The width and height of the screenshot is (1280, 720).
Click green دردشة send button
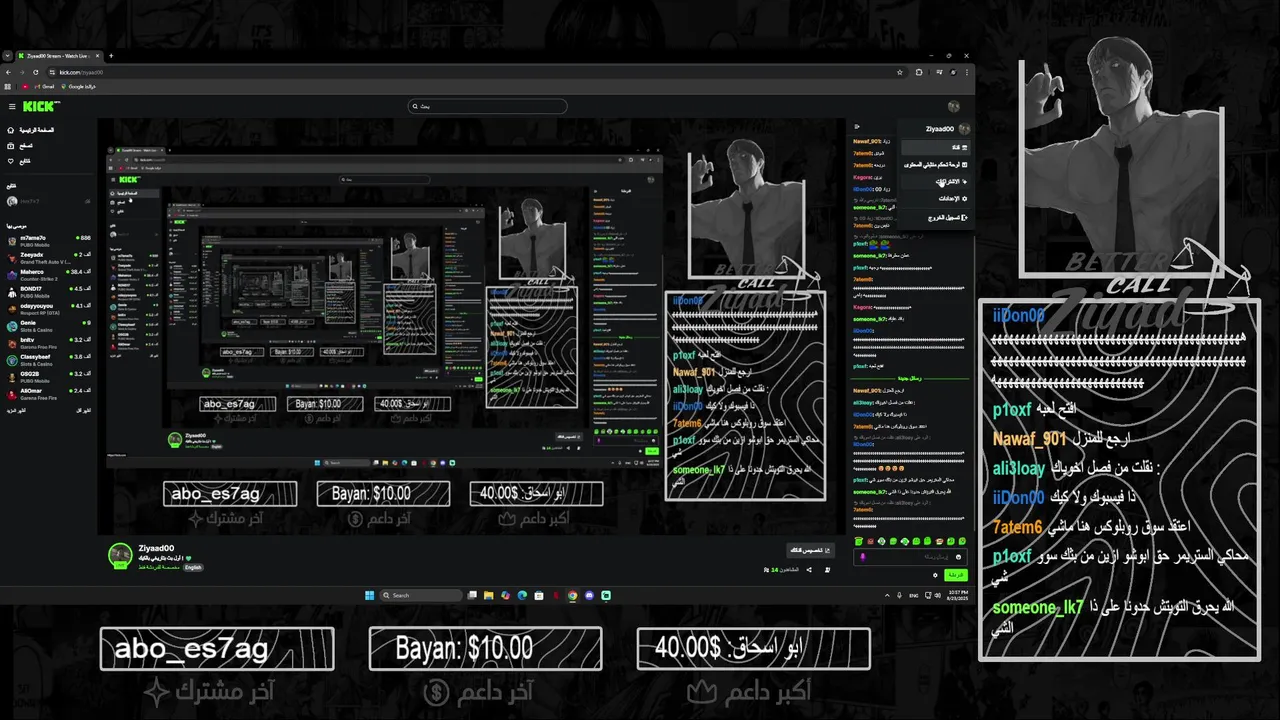956,575
